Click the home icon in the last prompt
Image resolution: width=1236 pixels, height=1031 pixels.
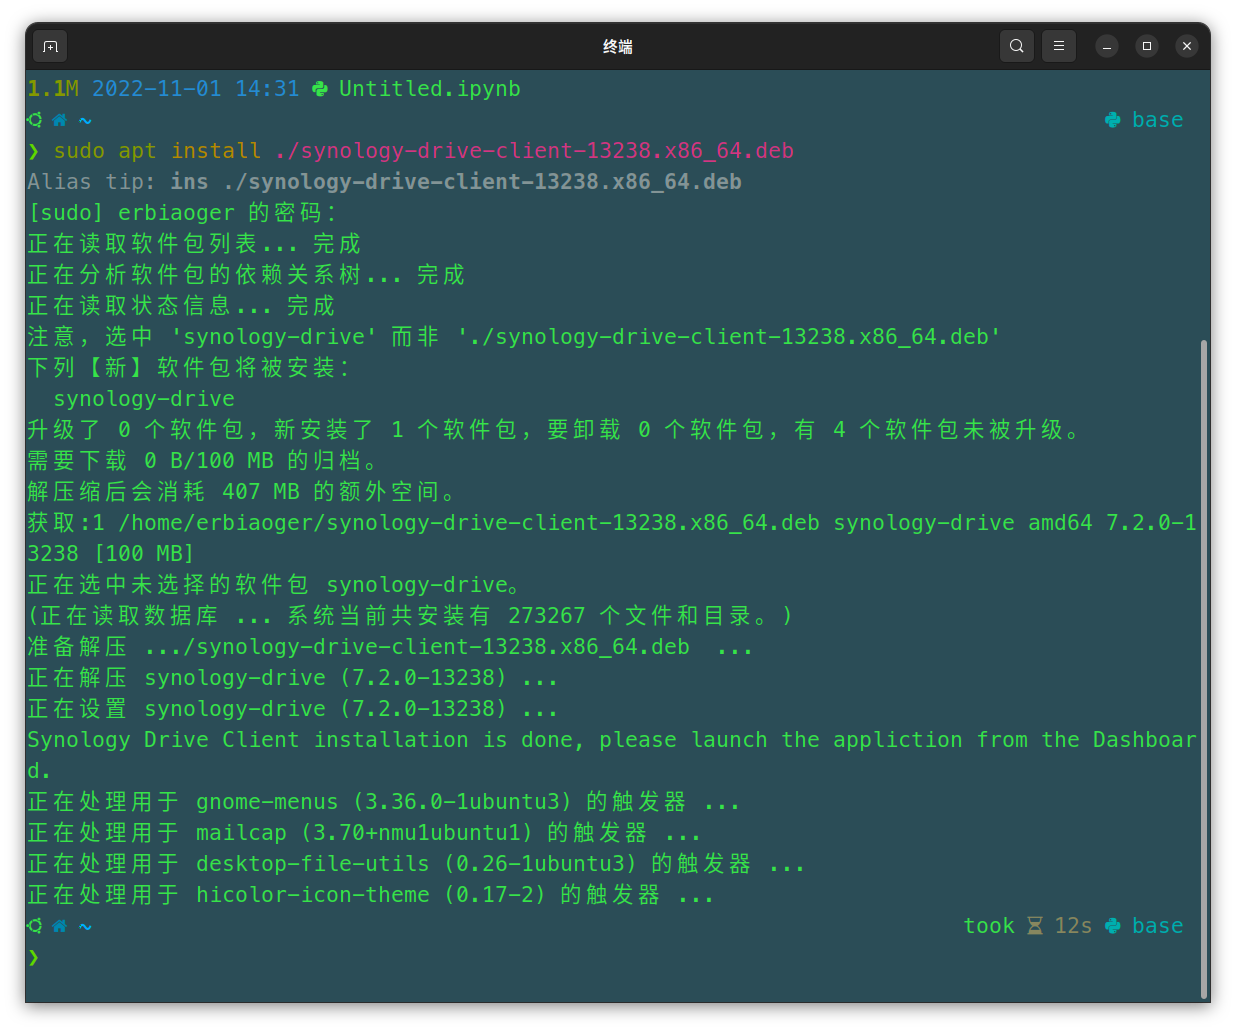pos(60,926)
